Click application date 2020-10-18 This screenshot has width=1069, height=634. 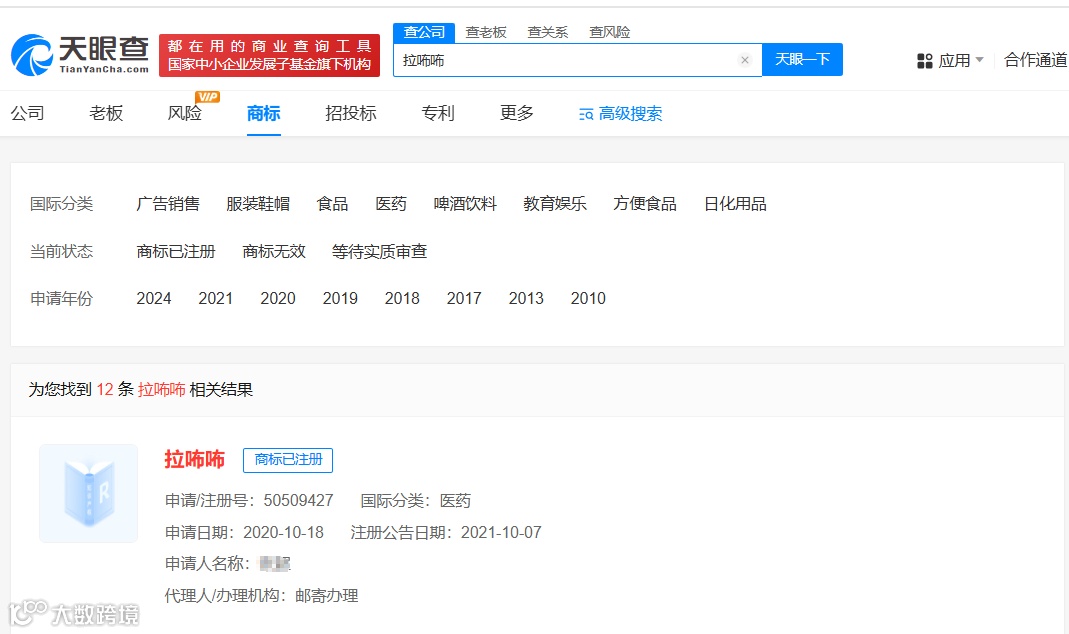pos(284,532)
